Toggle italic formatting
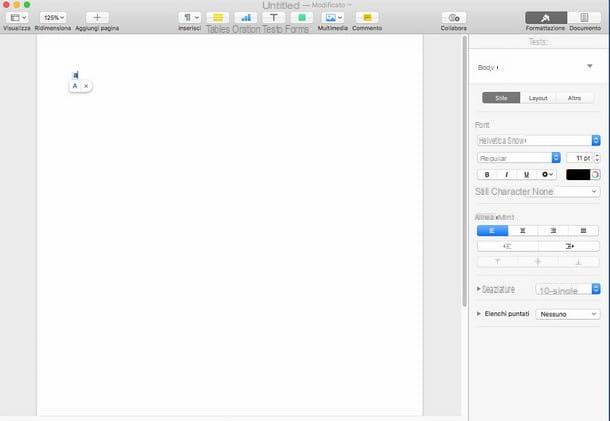Image resolution: width=610 pixels, height=421 pixels. tap(507, 175)
